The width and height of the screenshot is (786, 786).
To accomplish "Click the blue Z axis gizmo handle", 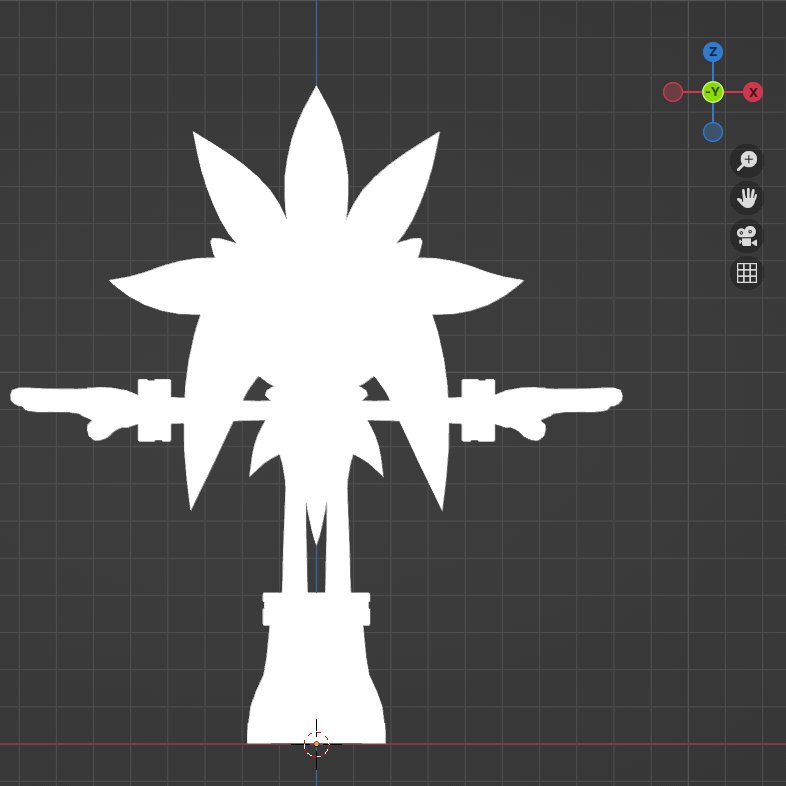I will click(712, 52).
